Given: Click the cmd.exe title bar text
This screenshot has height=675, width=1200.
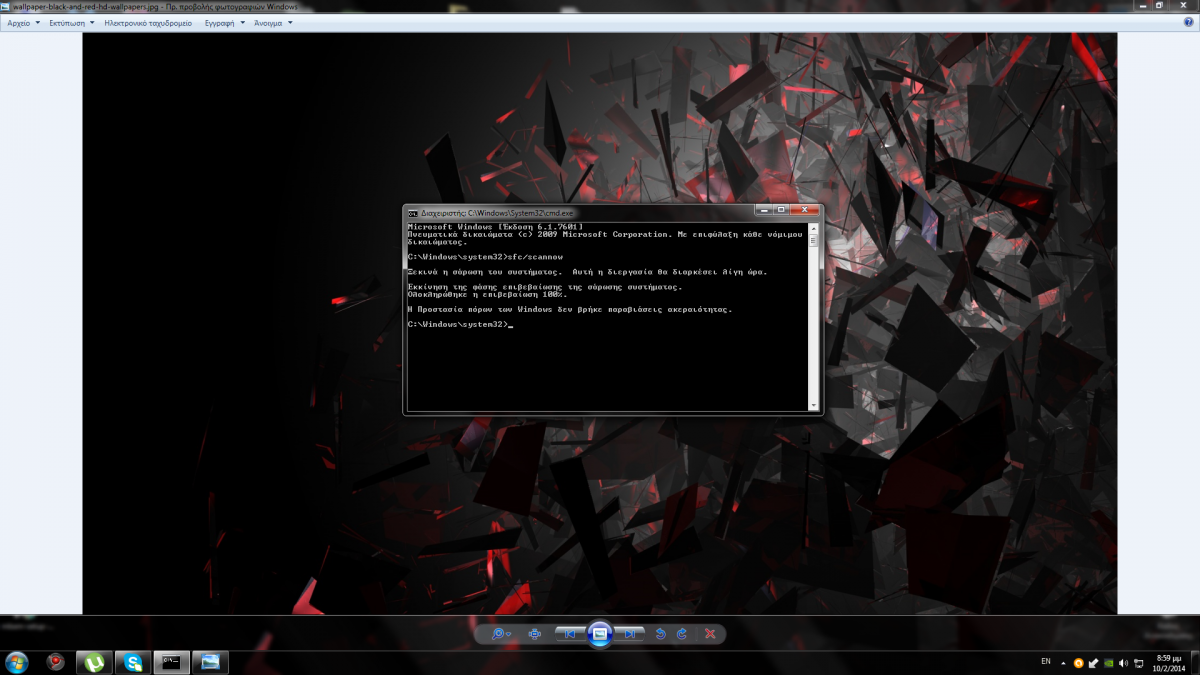Looking at the screenshot, I should pos(498,213).
